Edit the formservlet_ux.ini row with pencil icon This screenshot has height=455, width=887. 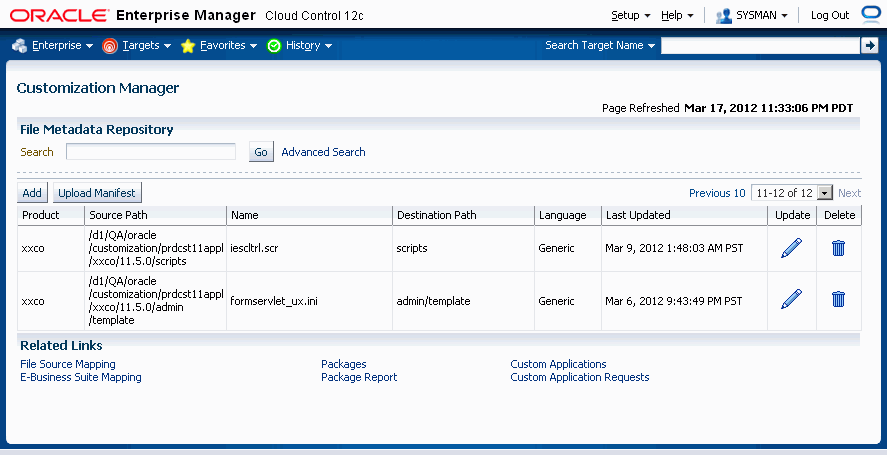(791, 299)
